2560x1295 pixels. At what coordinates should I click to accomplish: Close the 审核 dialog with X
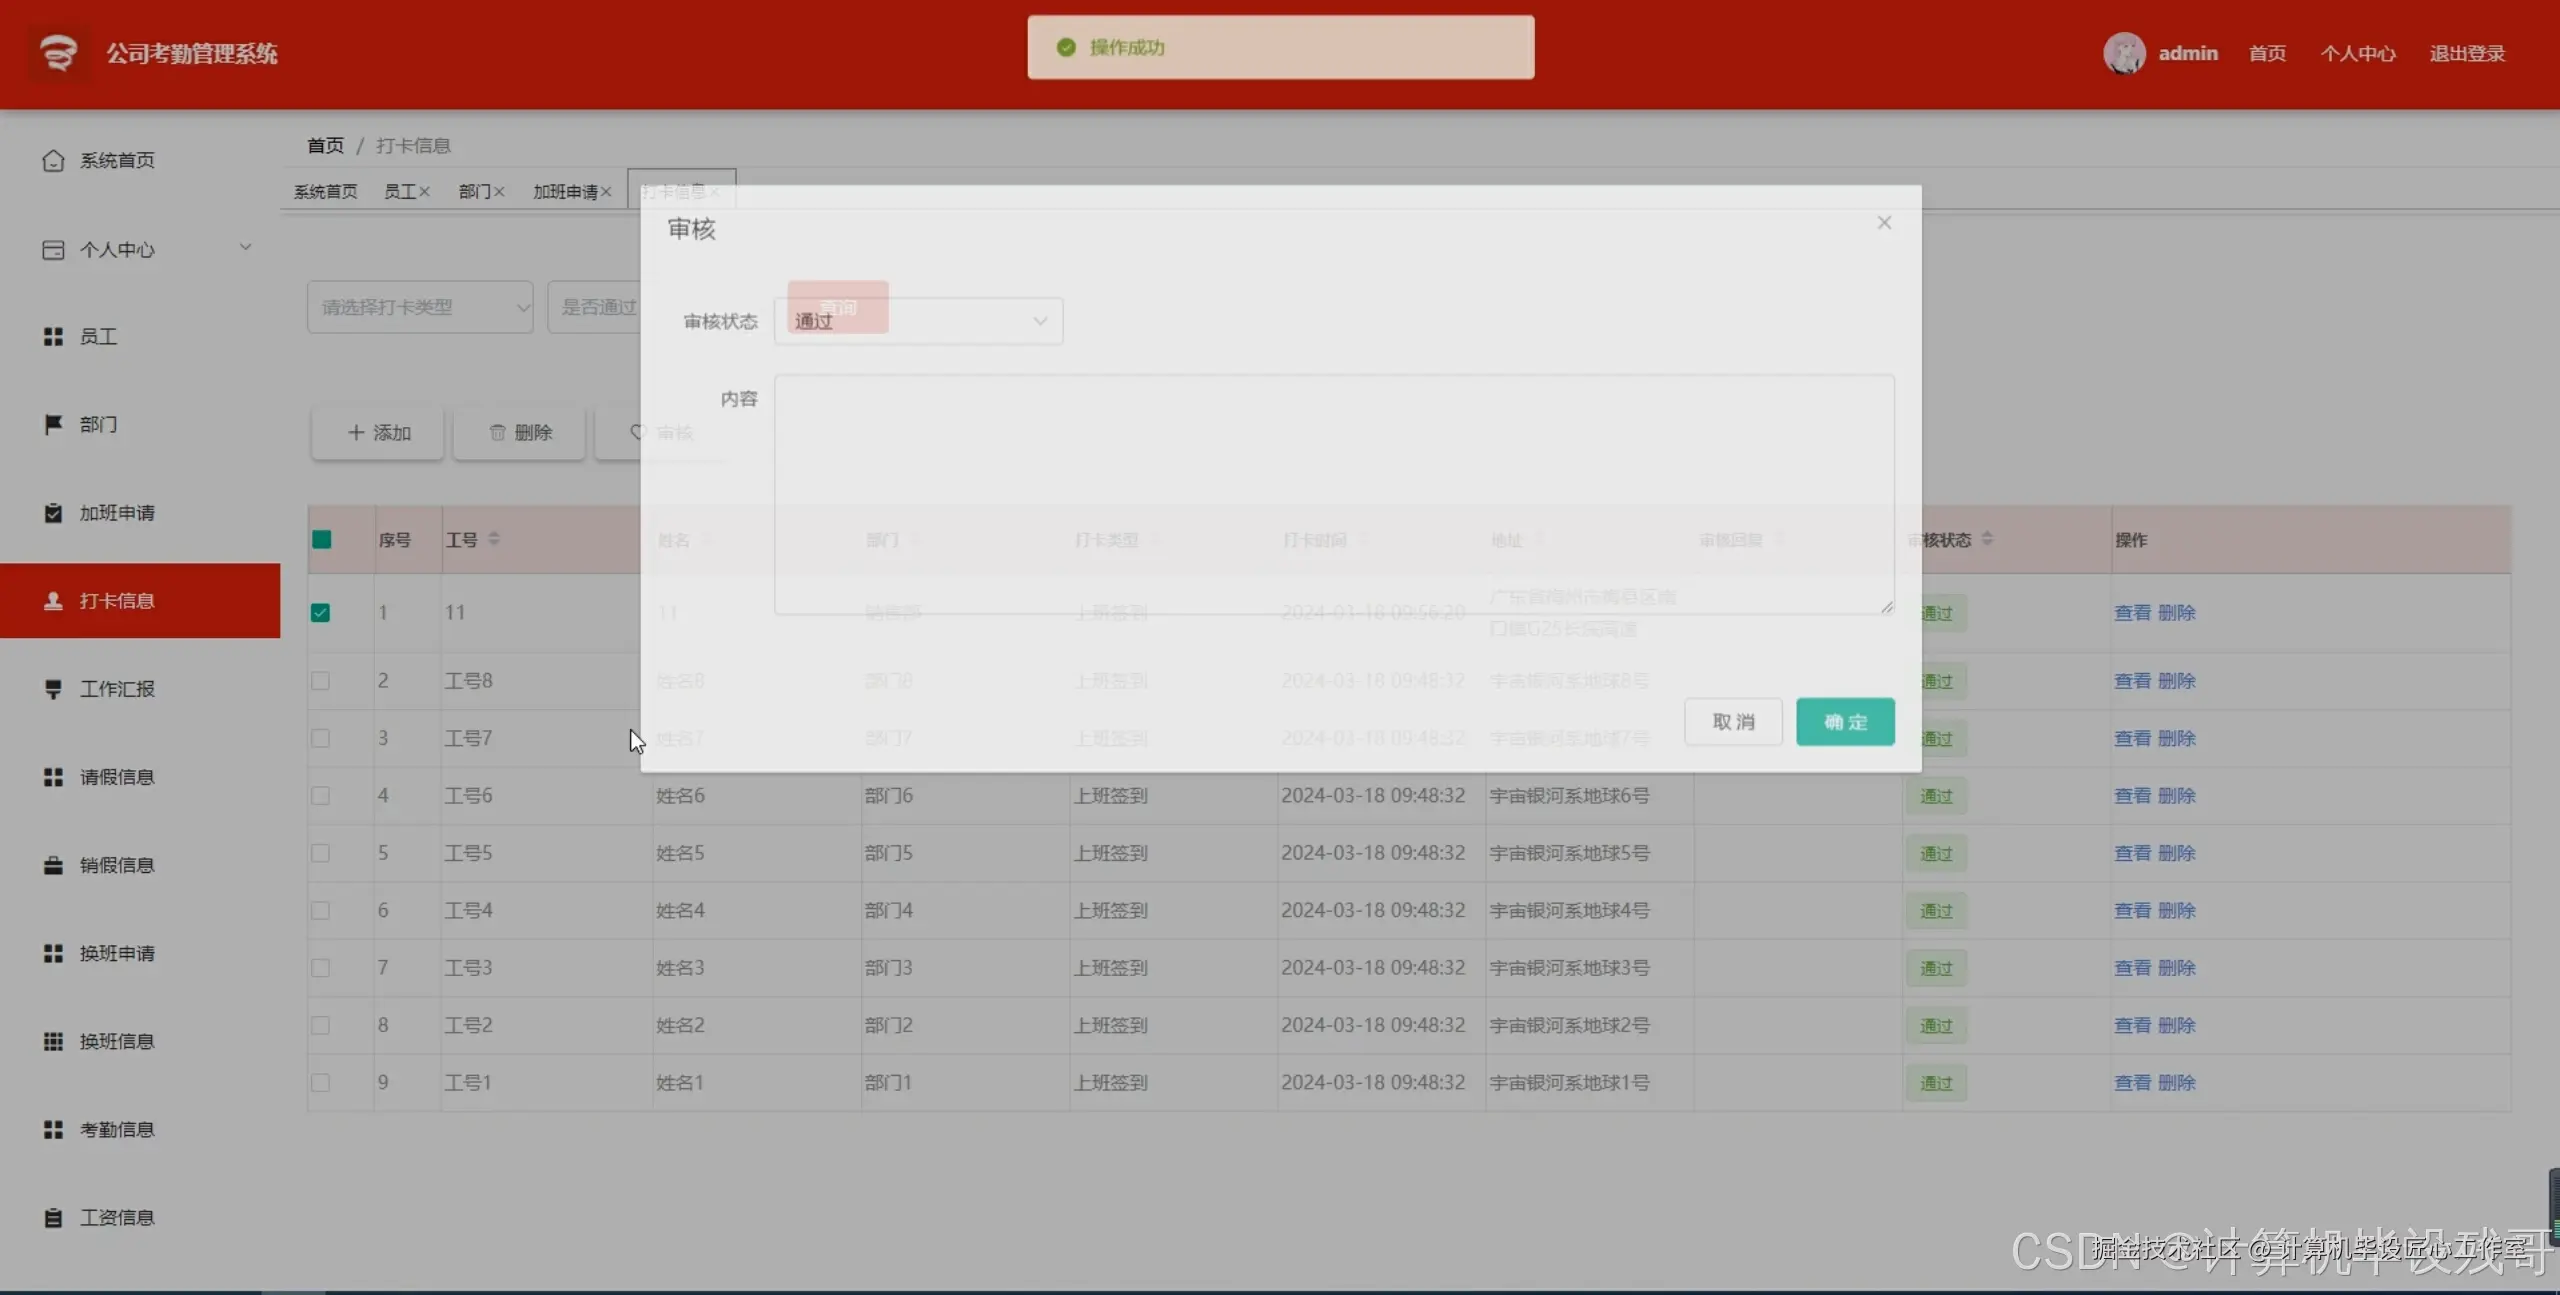[x=1884, y=223]
